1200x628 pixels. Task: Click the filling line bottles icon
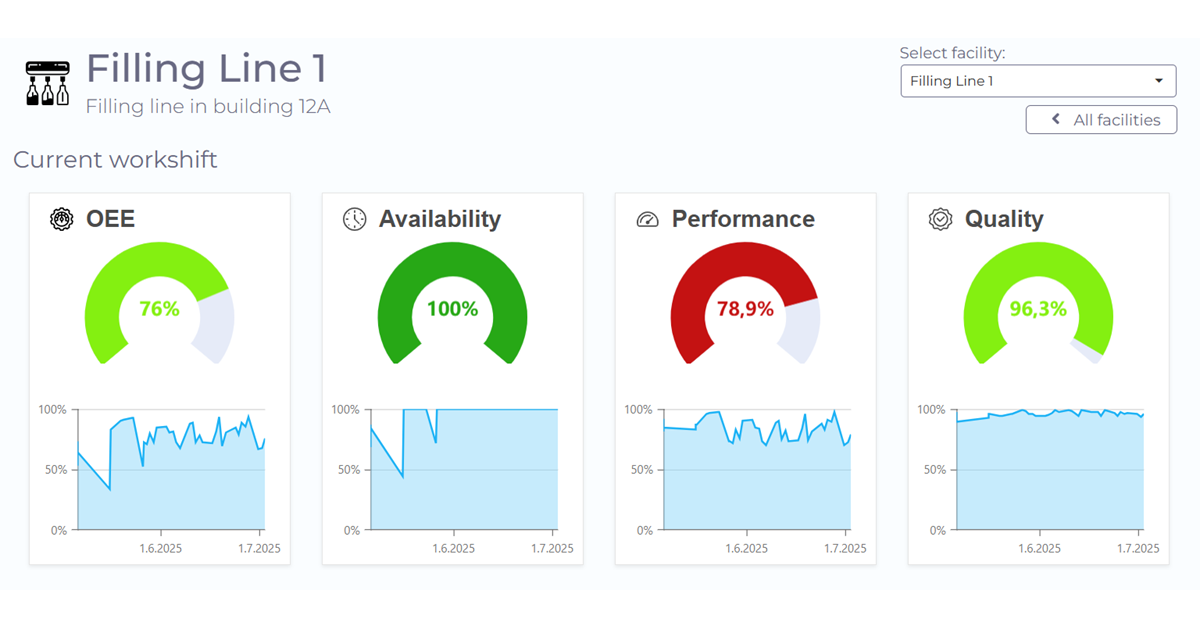48,82
